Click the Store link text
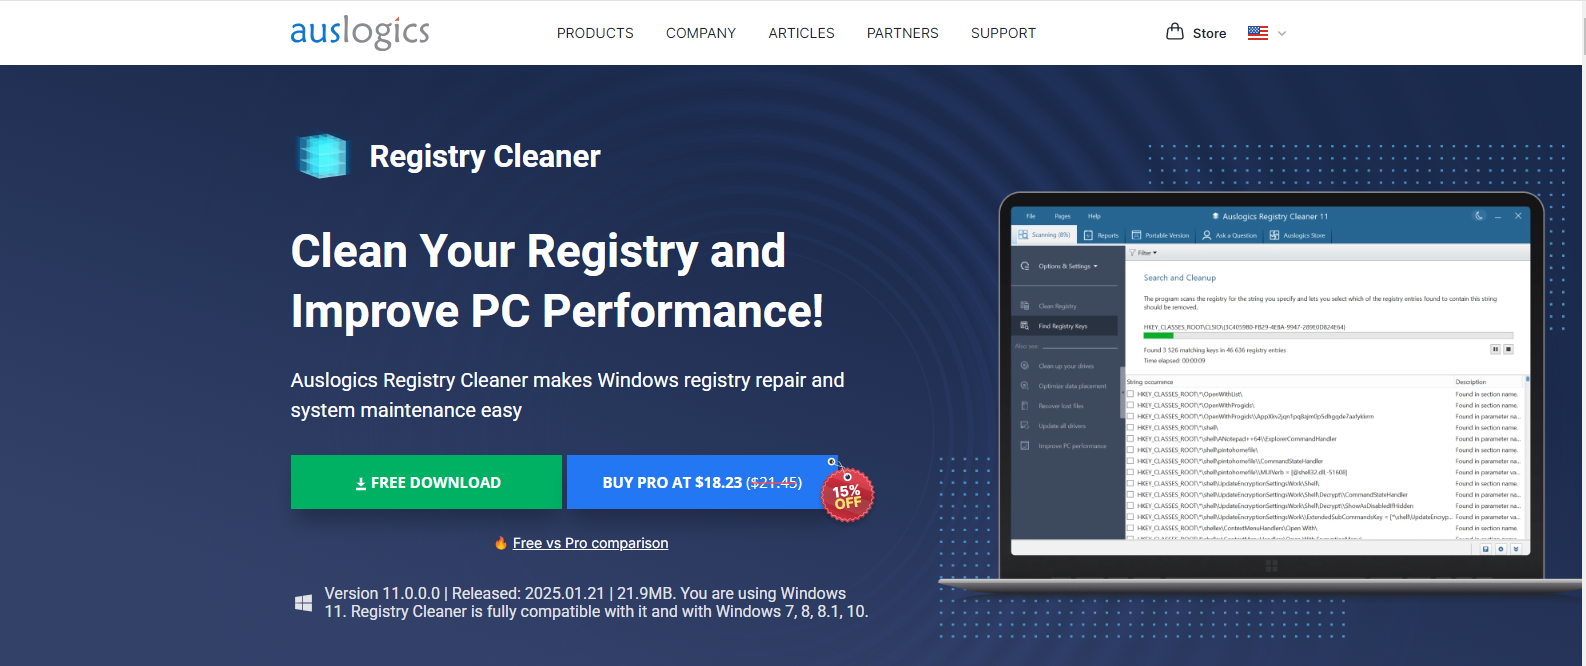The height and width of the screenshot is (666, 1586). pyautogui.click(x=1209, y=33)
